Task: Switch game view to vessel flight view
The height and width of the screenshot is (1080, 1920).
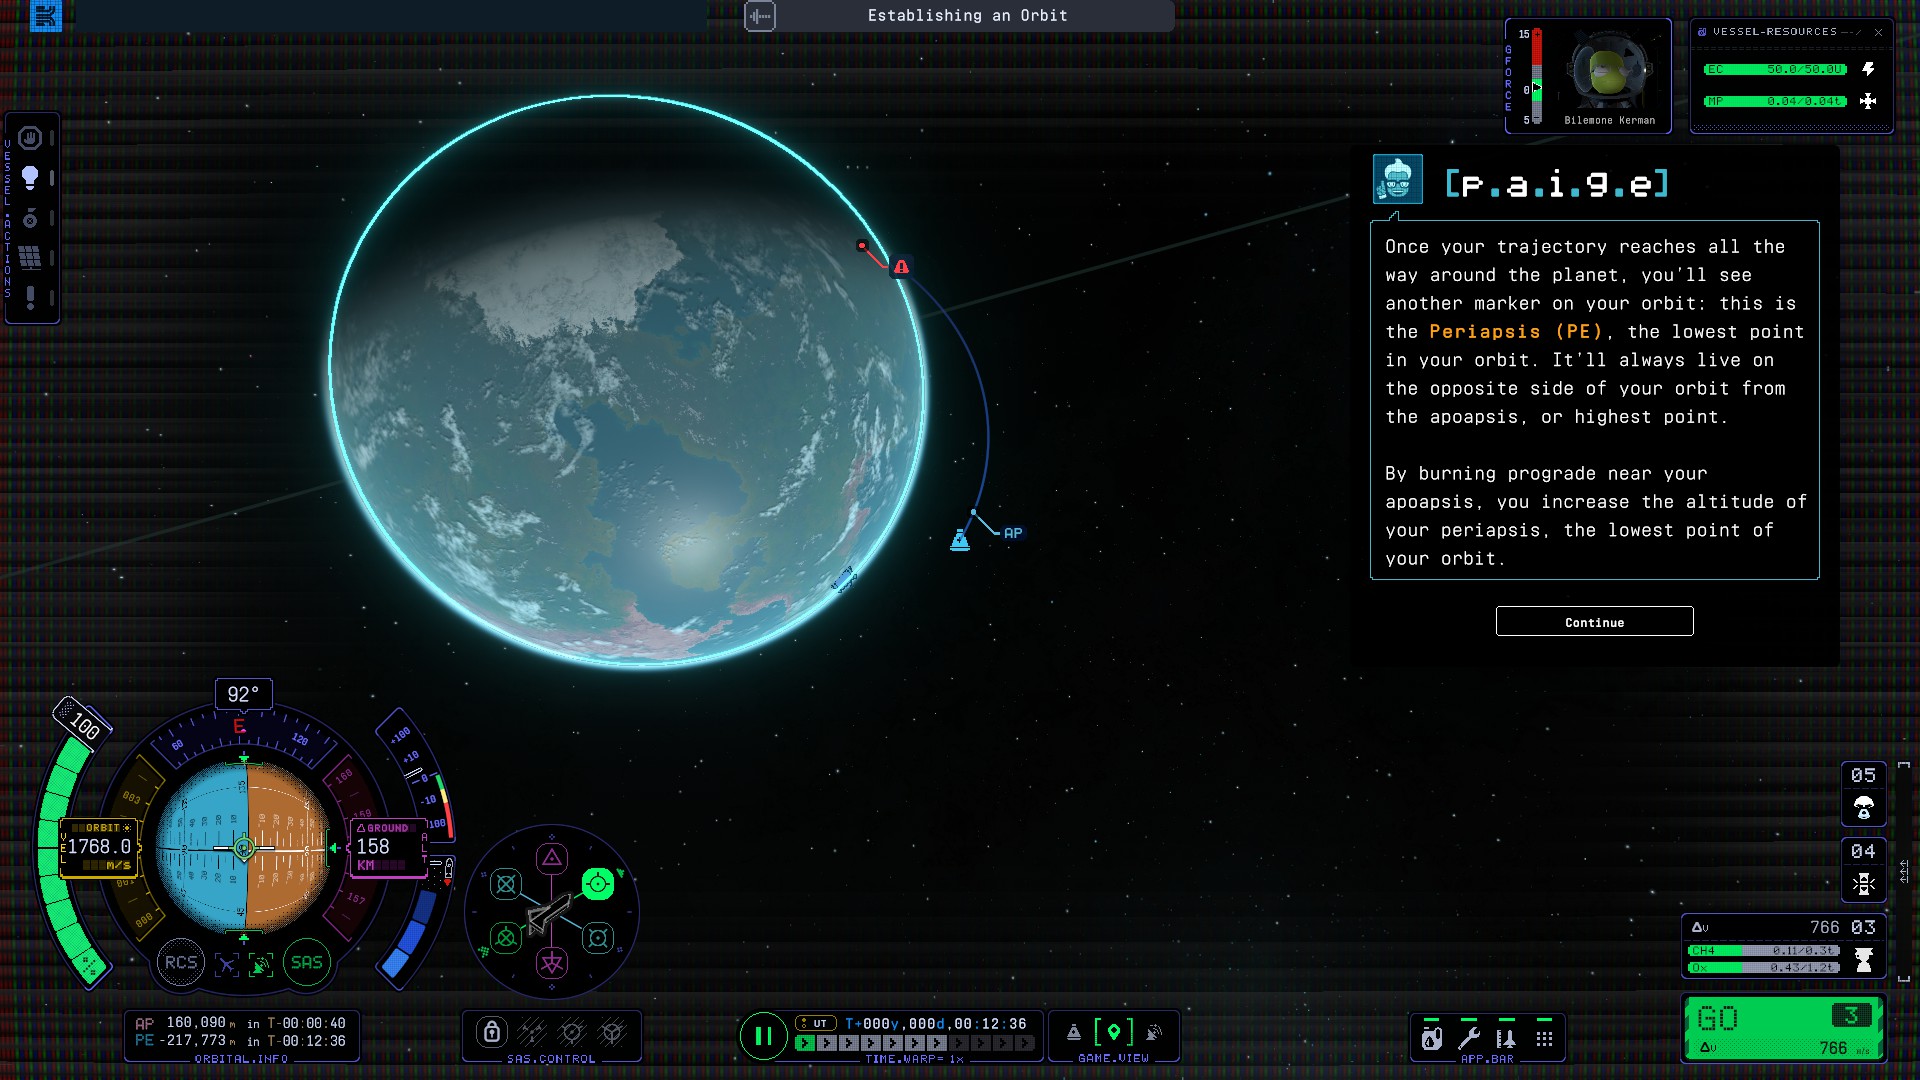Action: [x=1073, y=1032]
